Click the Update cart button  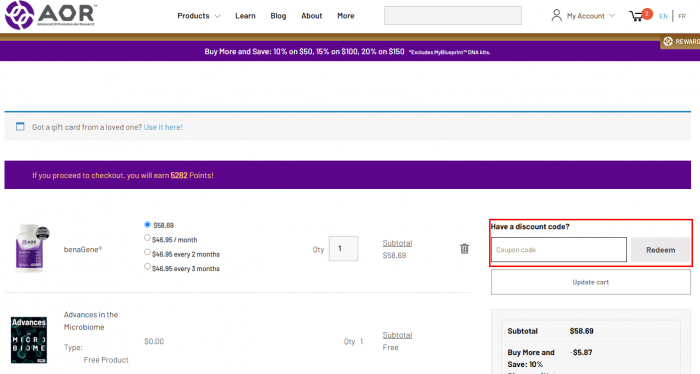pyautogui.click(x=591, y=282)
